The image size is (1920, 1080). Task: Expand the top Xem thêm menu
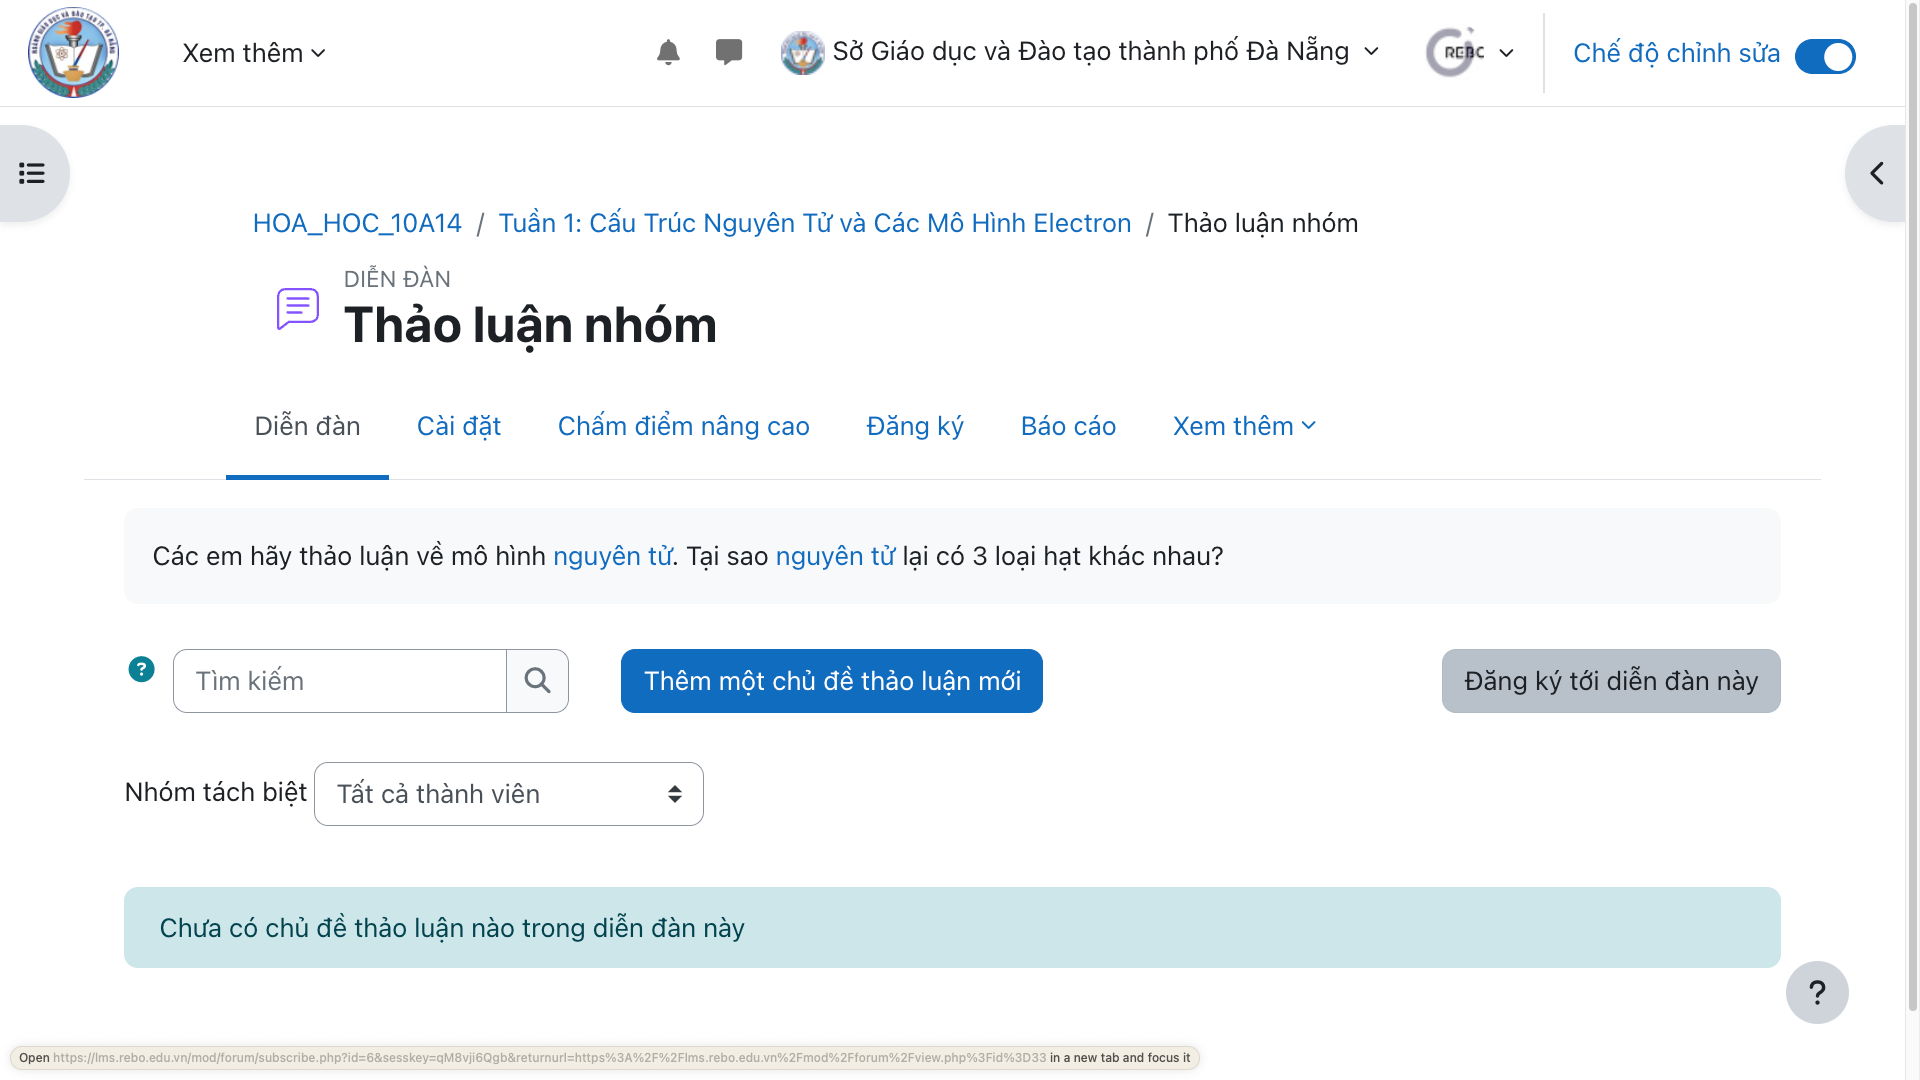254,53
